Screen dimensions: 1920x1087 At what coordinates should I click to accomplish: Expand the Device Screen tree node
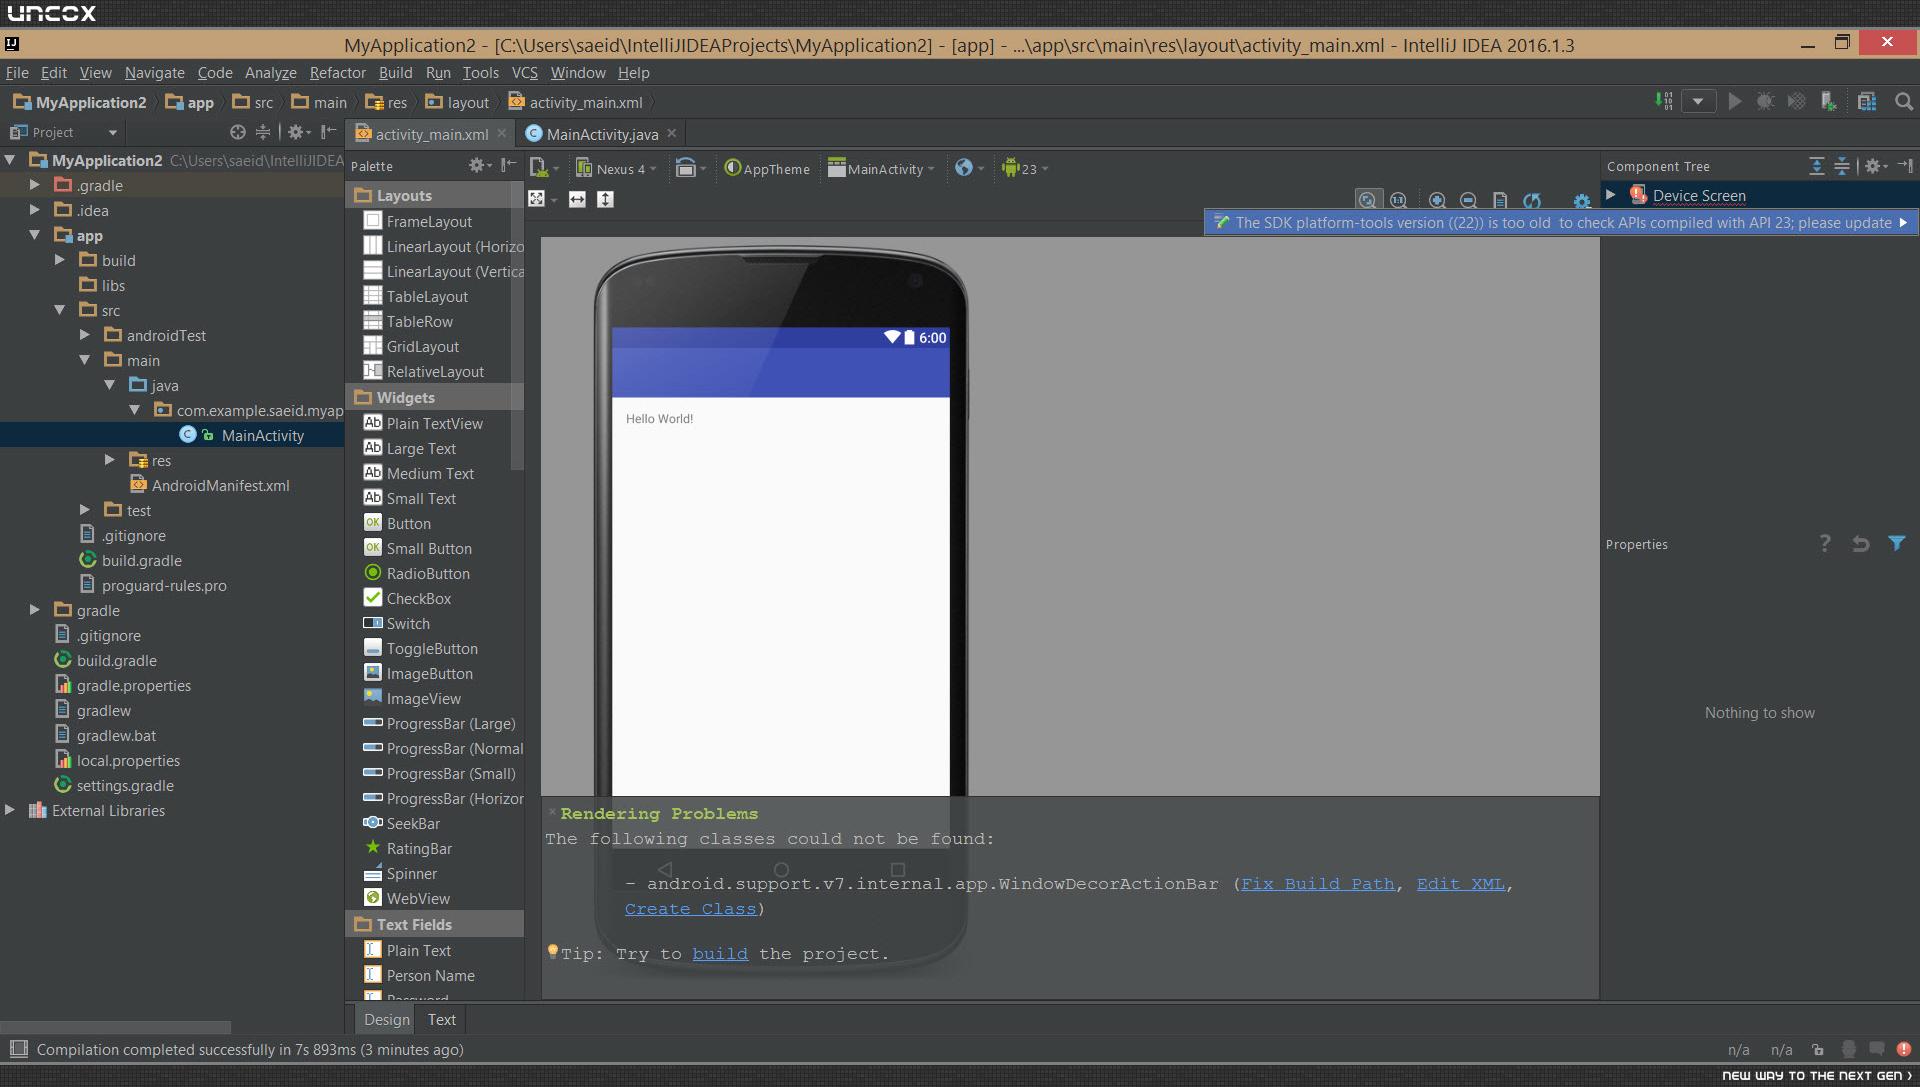[1611, 195]
